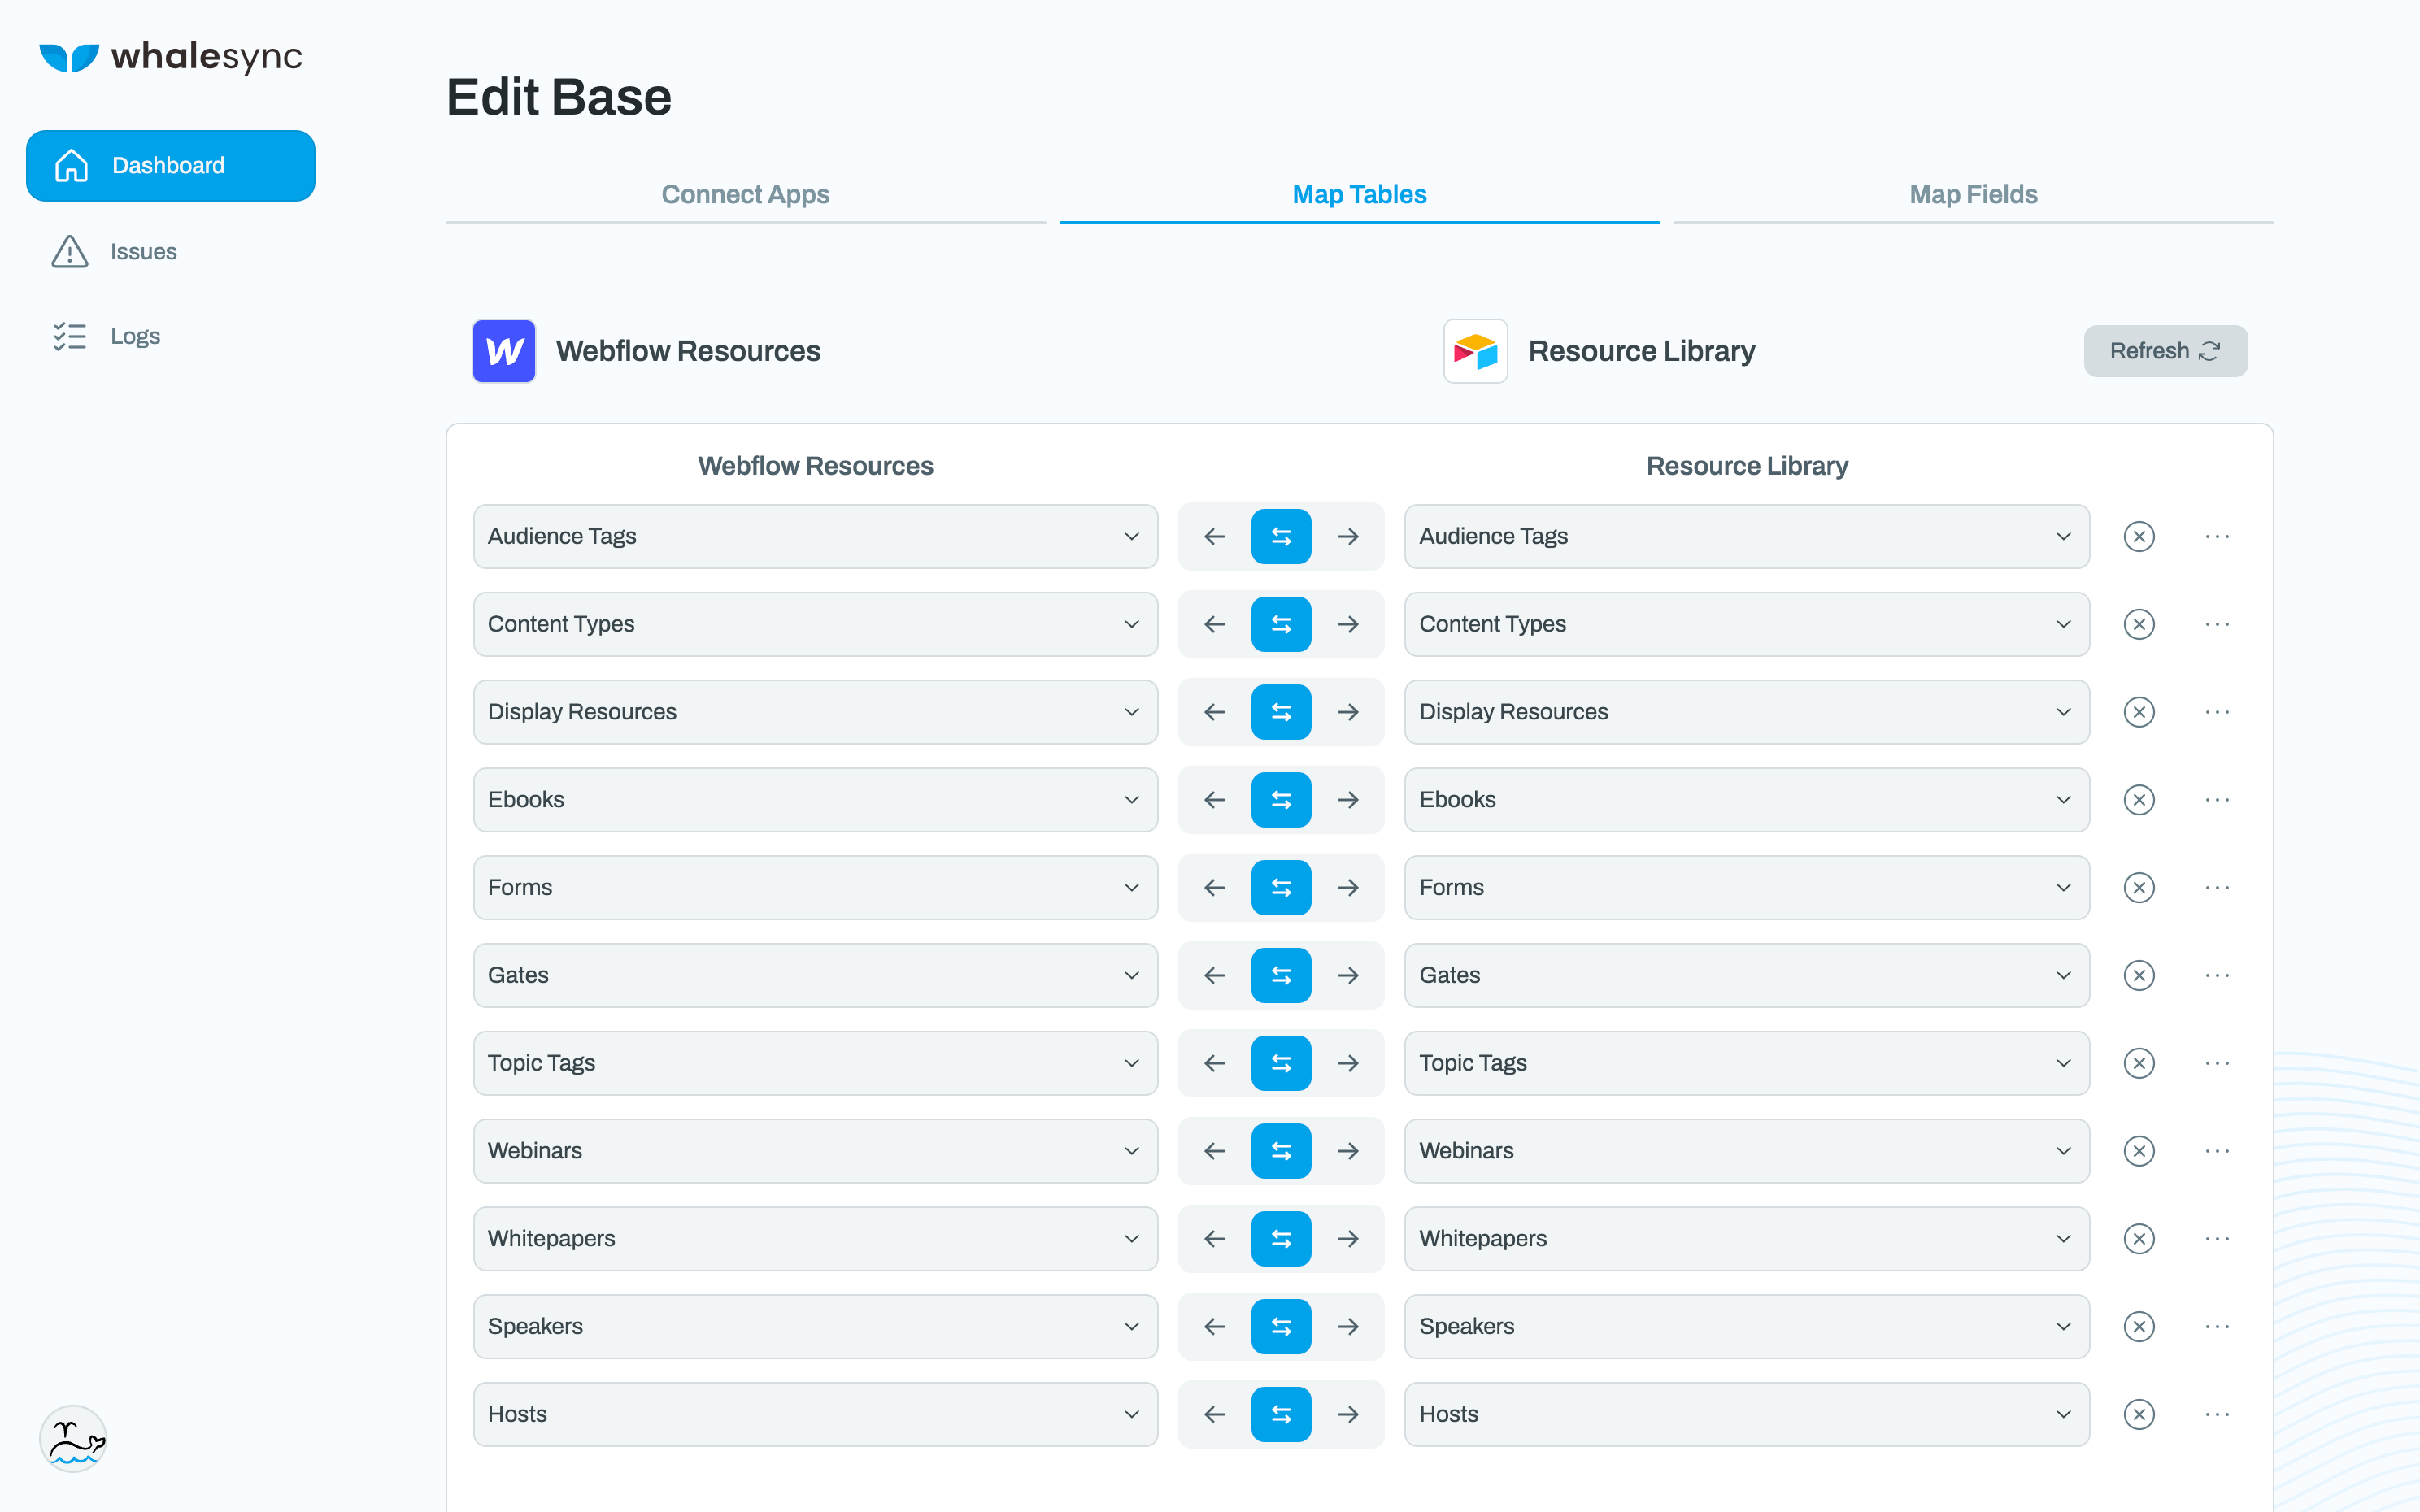Expand Webflow Forms dropdown
The width and height of the screenshot is (2420, 1512).
(x=815, y=888)
